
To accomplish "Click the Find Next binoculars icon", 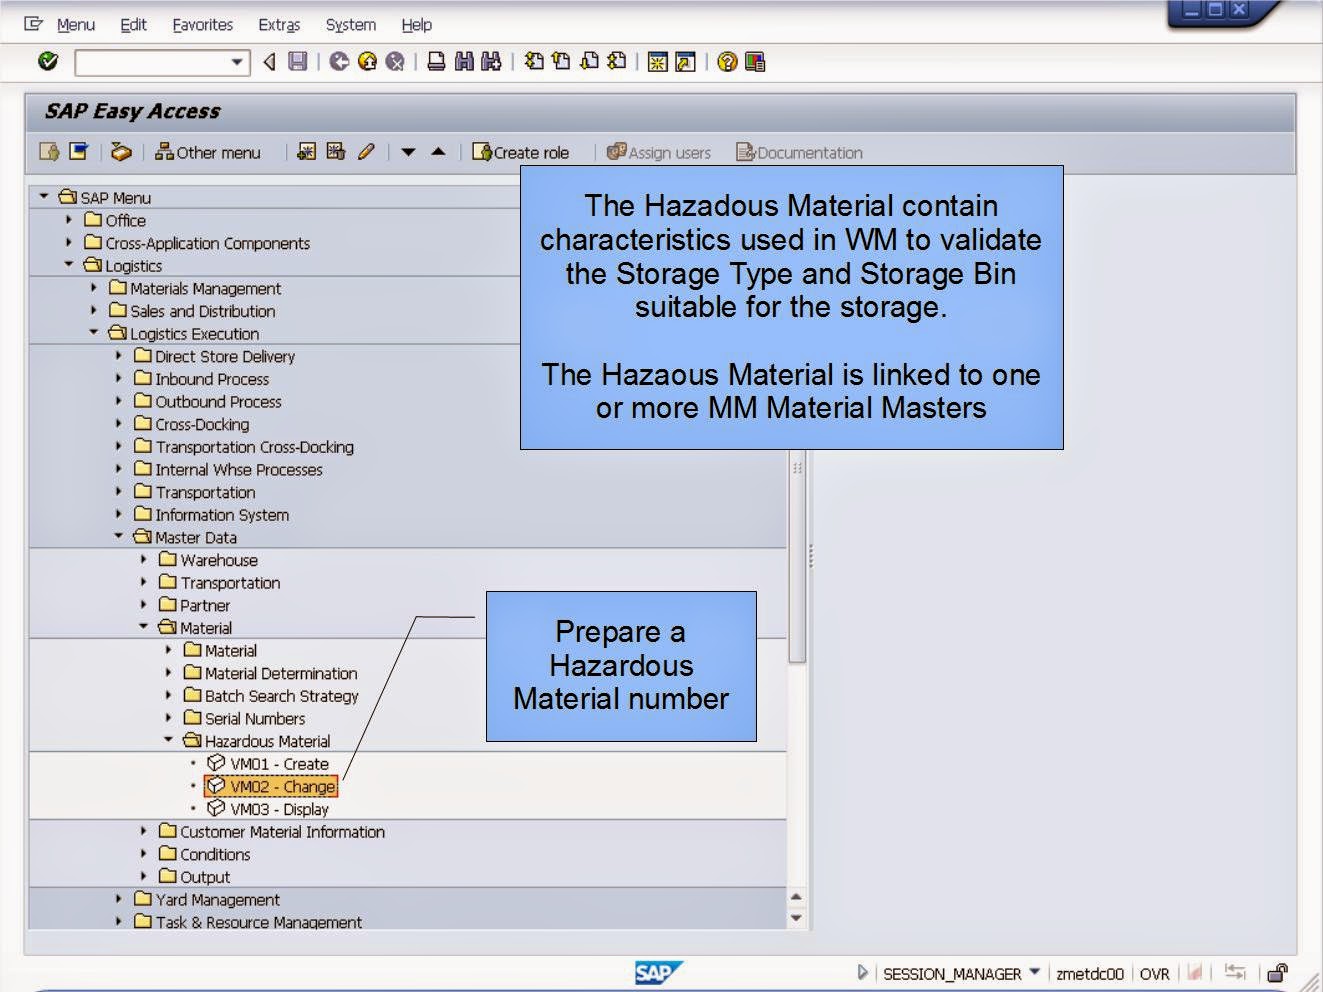I will 490,62.
